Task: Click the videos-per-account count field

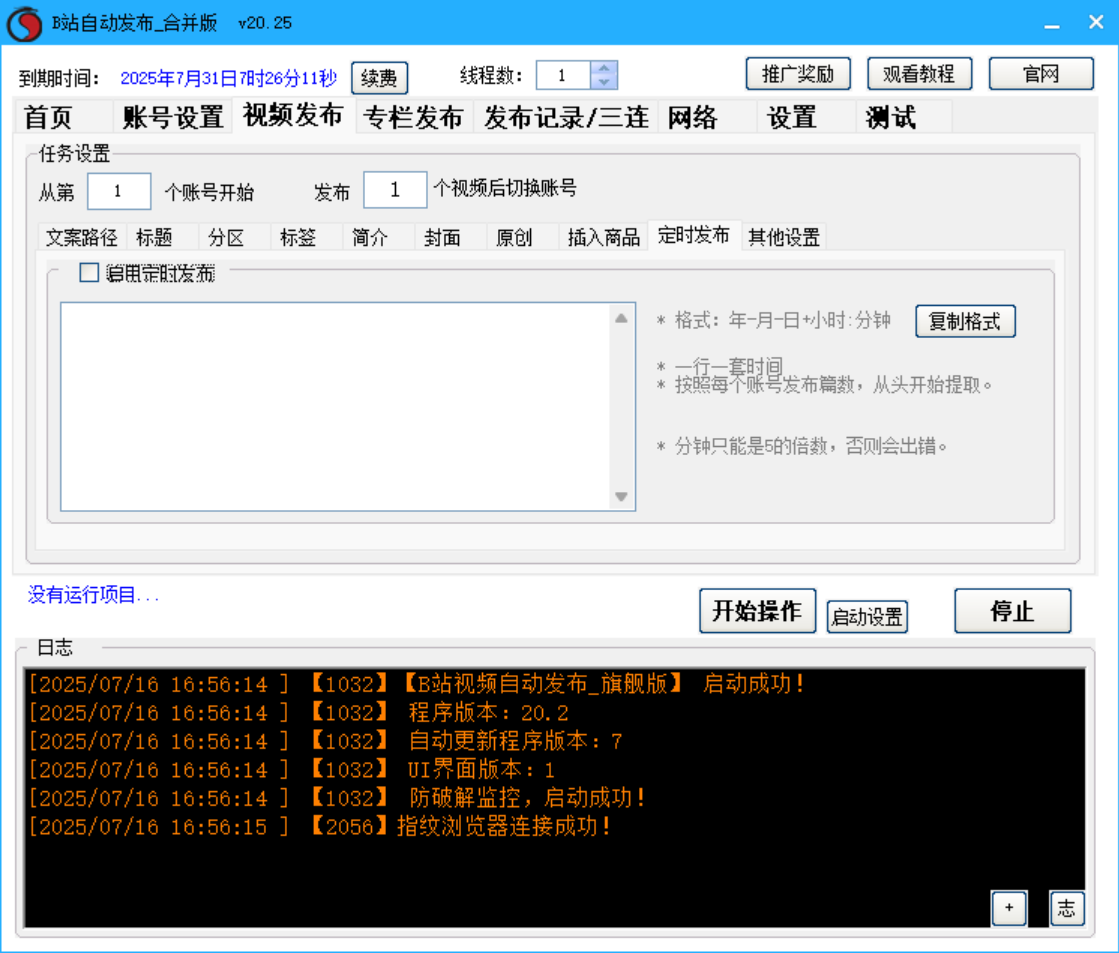Action: coord(395,190)
